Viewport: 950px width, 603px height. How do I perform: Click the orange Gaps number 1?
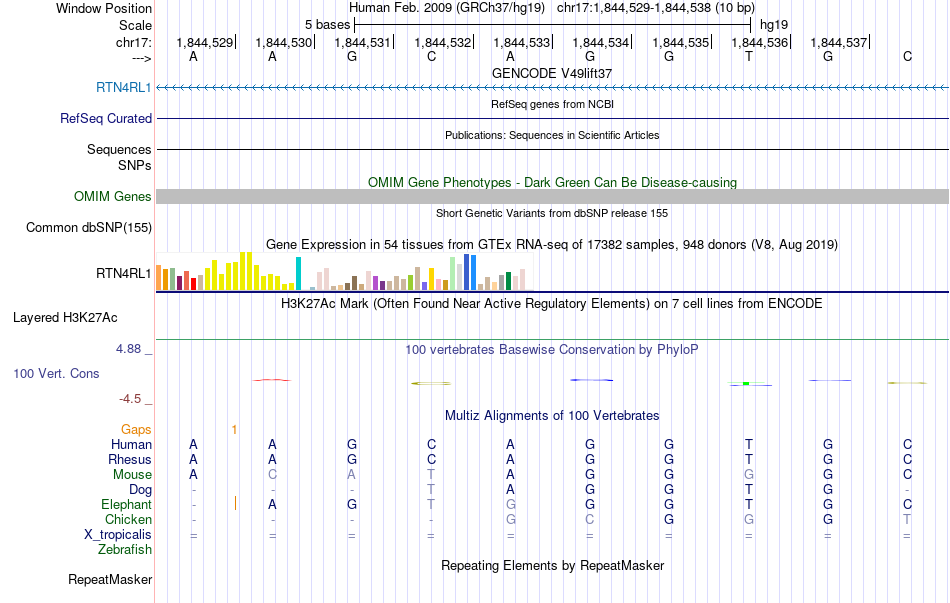234,430
